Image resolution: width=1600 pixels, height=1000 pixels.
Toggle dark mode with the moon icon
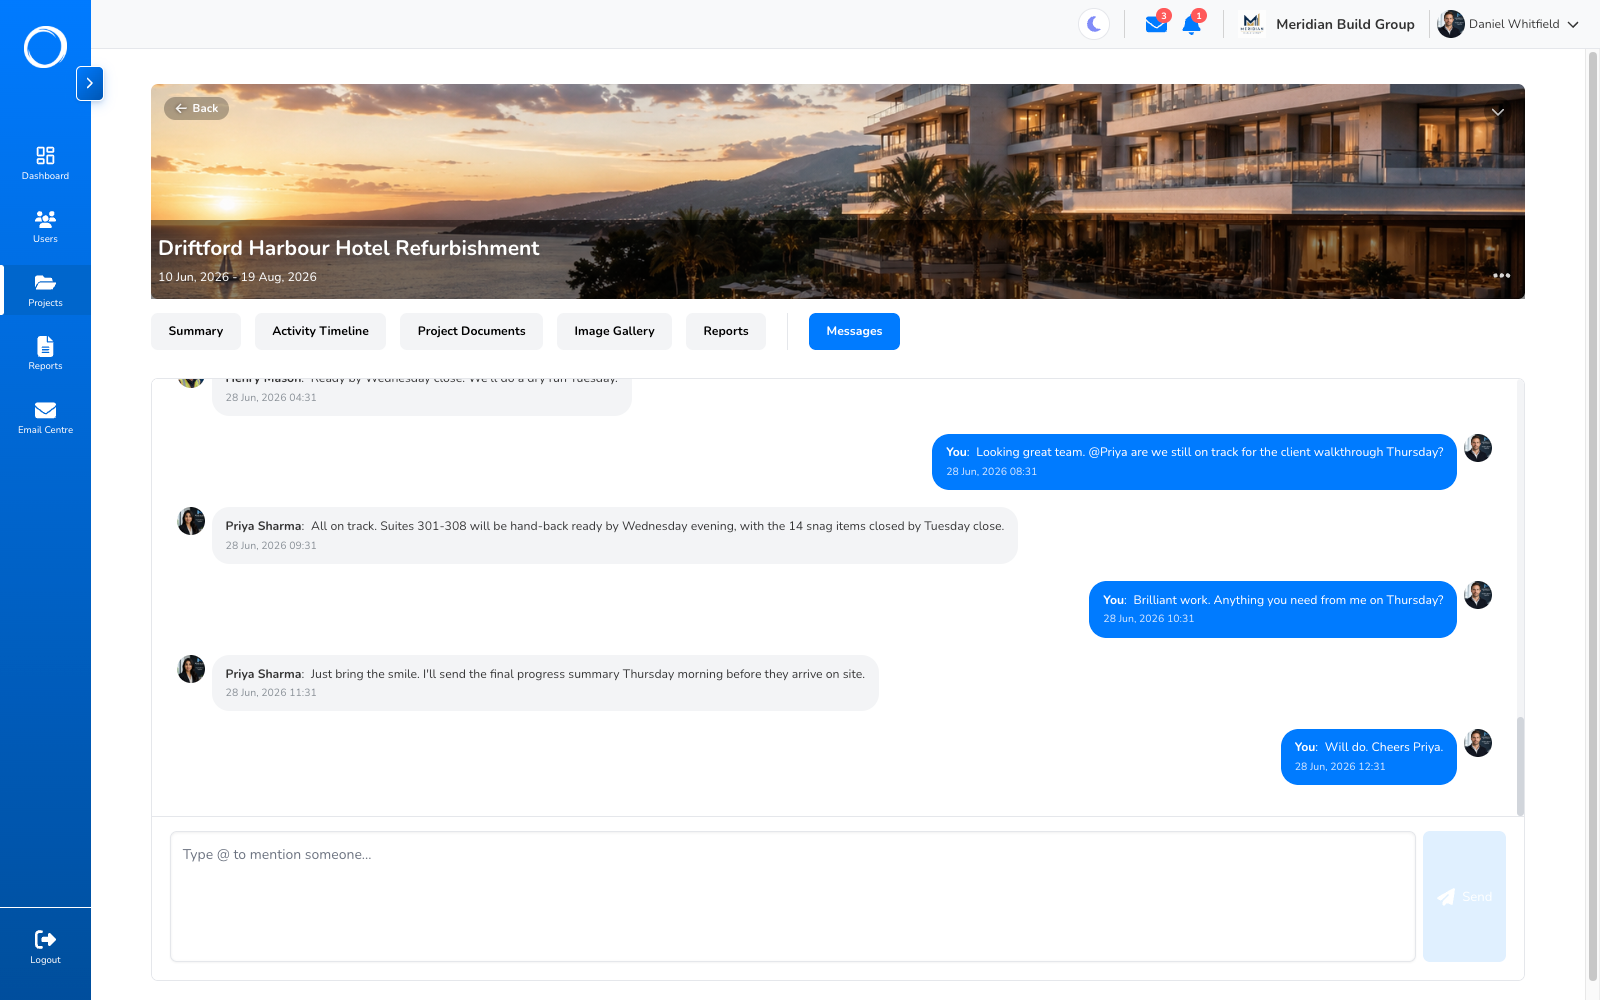click(x=1094, y=24)
